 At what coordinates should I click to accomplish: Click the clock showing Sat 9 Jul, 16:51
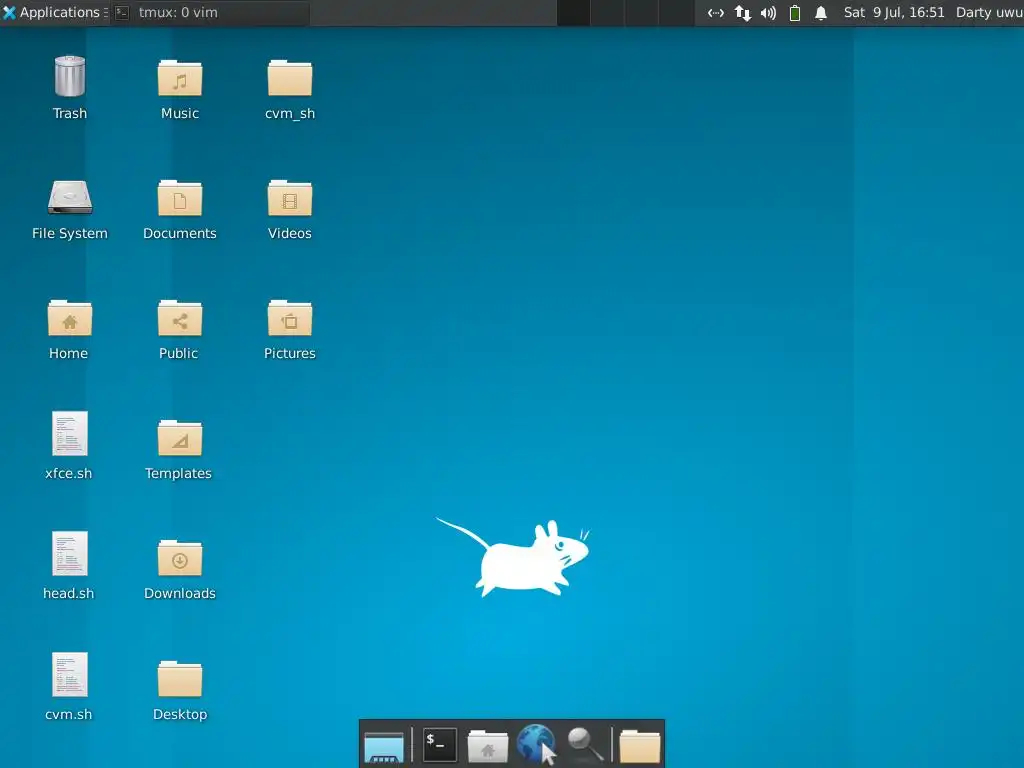(894, 12)
